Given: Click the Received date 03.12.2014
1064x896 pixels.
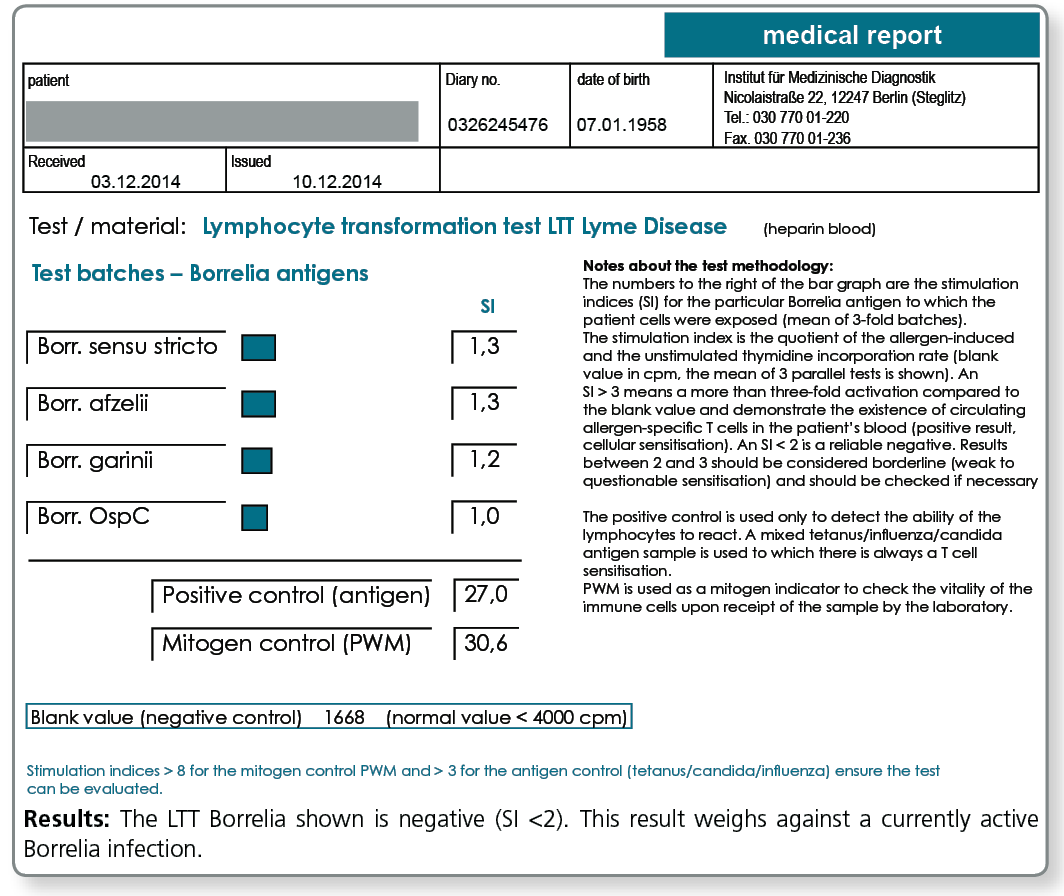Looking at the screenshot, I should pyautogui.click(x=136, y=182).
